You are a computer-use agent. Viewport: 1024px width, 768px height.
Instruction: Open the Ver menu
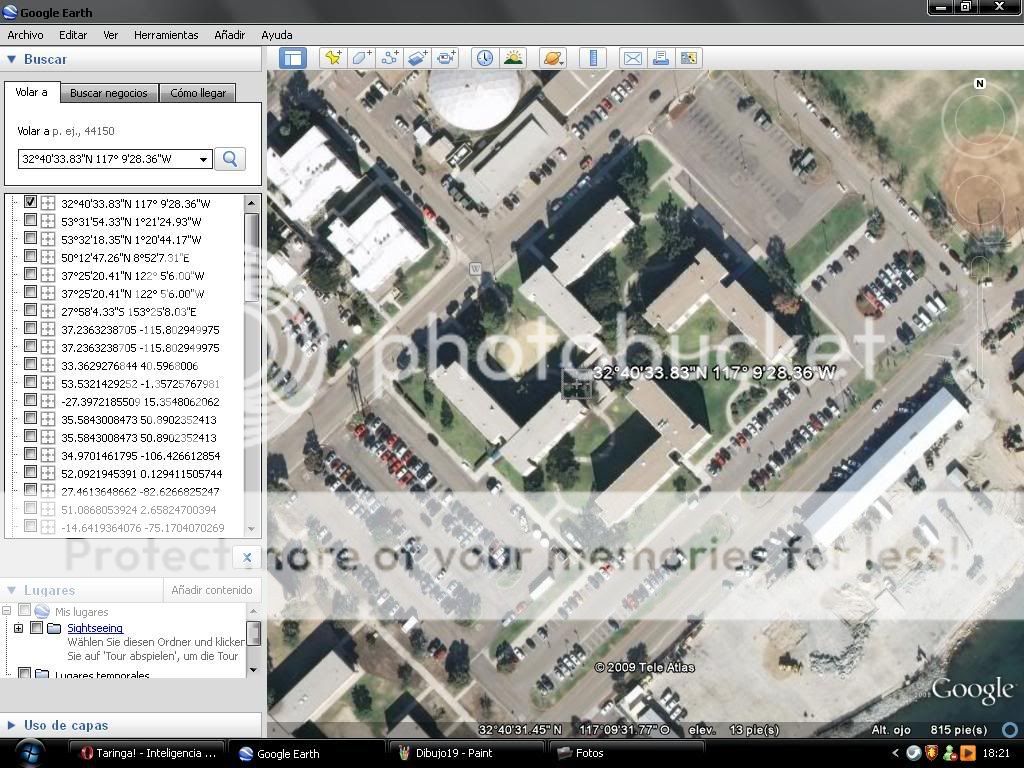coord(110,35)
